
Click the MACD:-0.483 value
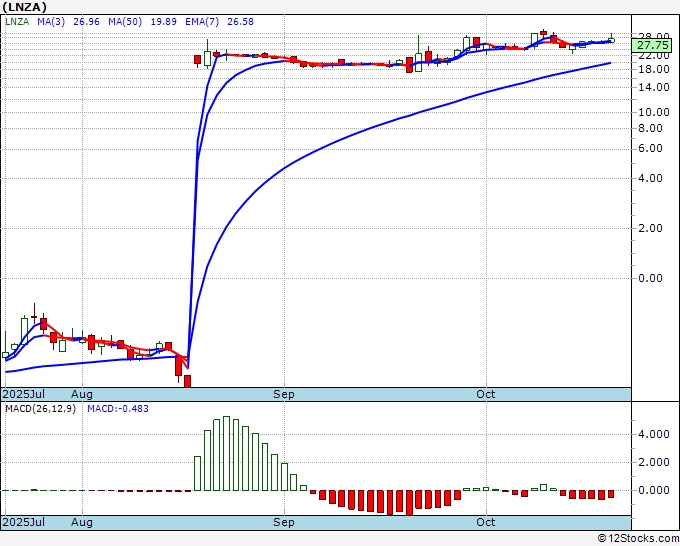[118, 409]
